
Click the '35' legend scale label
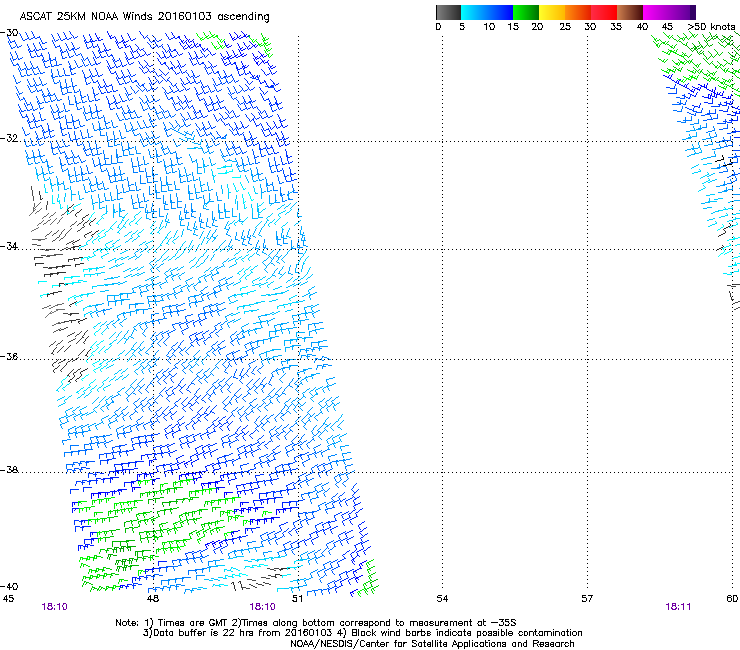click(616, 26)
